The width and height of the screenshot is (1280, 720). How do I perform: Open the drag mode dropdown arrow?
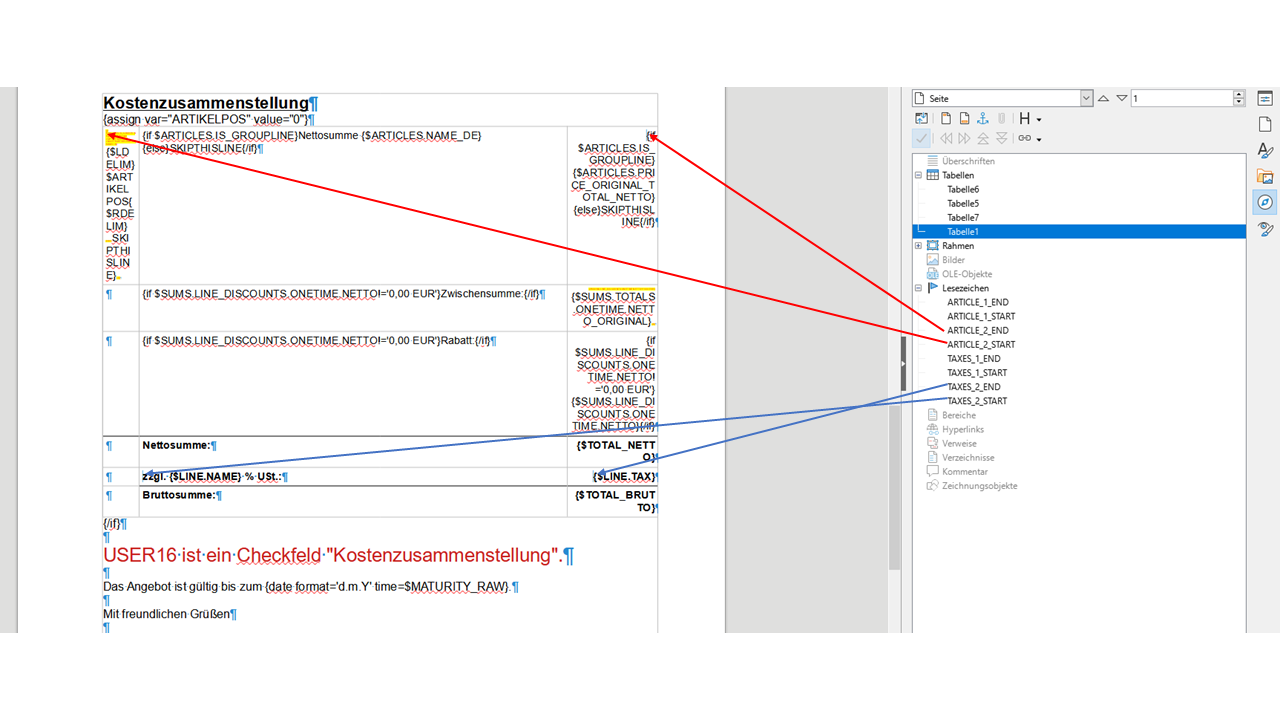click(x=1040, y=139)
